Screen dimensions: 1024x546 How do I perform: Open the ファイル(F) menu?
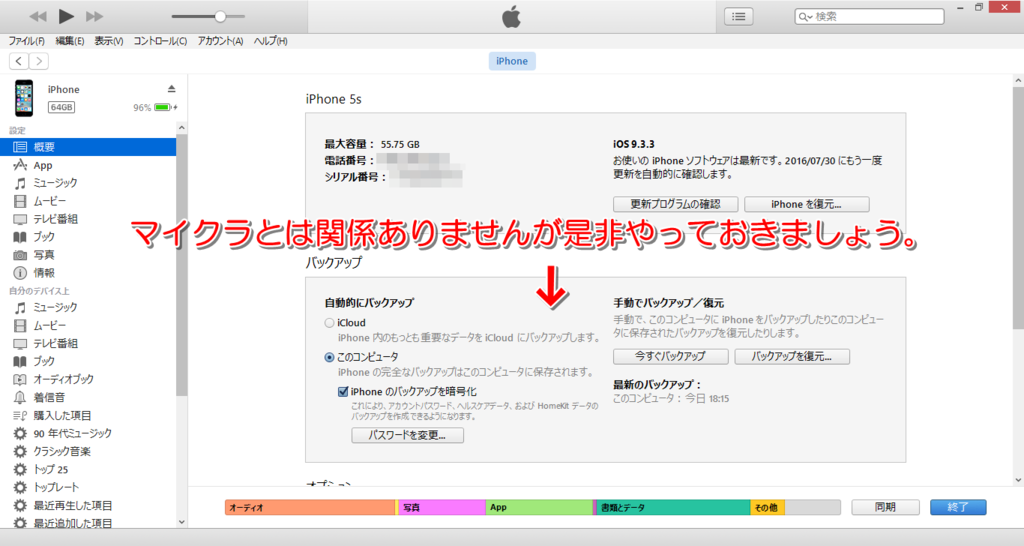click(x=26, y=41)
